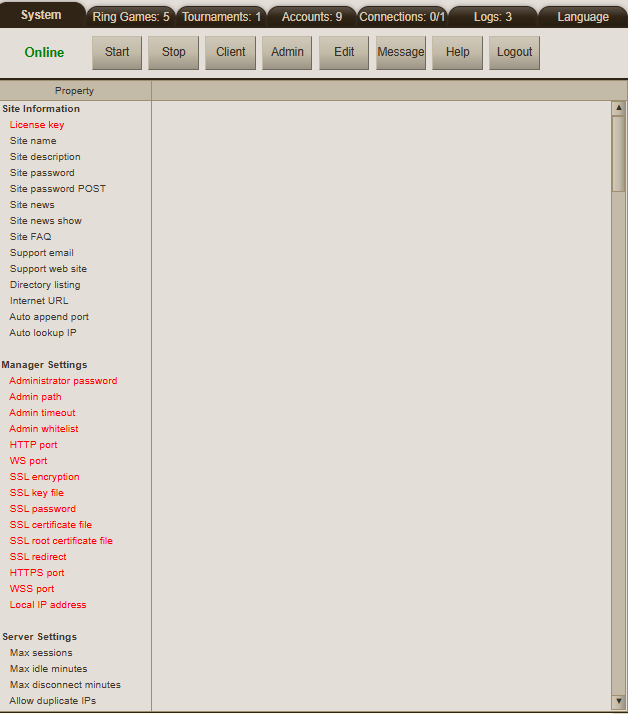The height and width of the screenshot is (714, 628).
Task: Select the SSL encryption property
Action: (44, 477)
